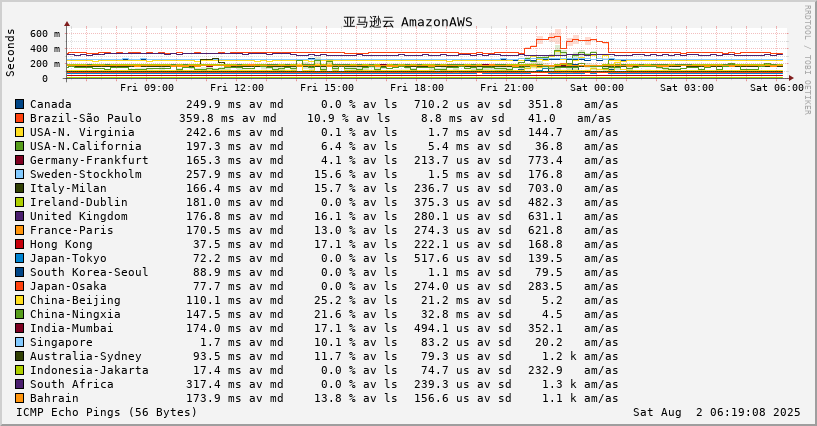Click the 'Japan-Tokyo' legend name
Image resolution: width=817 pixels, height=426 pixels.
68,258
